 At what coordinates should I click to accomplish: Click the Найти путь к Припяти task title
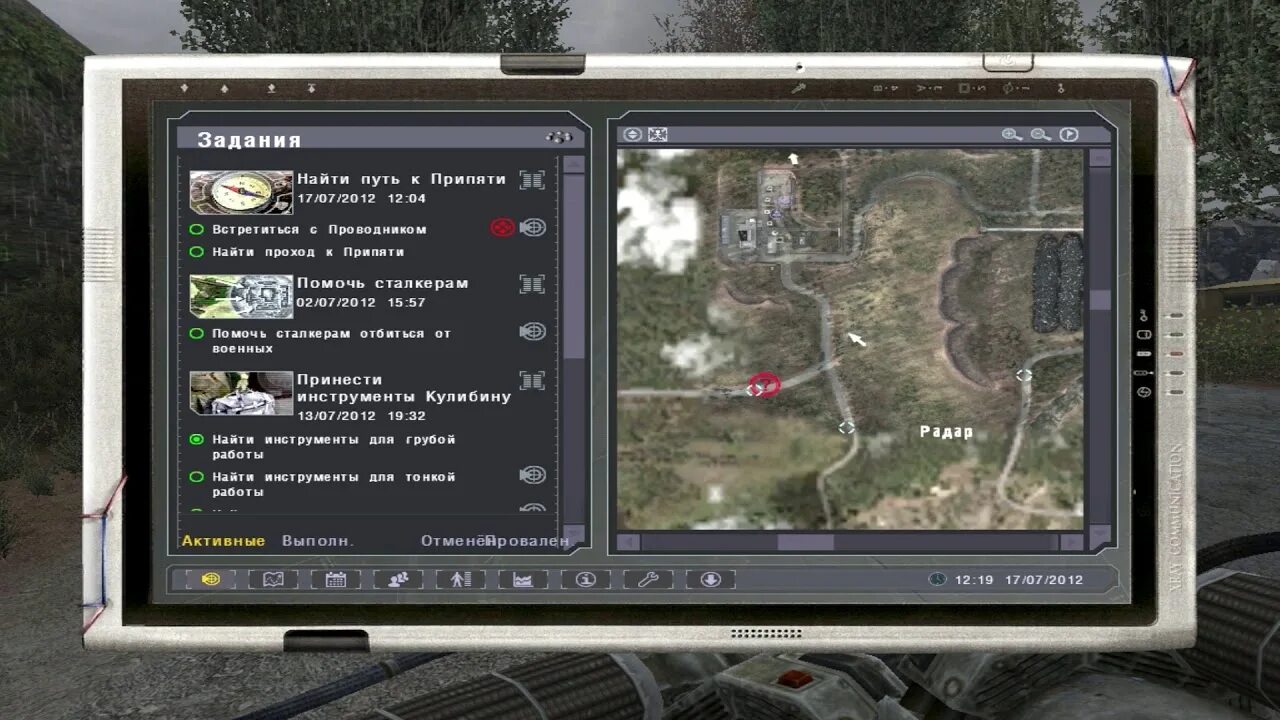tap(402, 179)
